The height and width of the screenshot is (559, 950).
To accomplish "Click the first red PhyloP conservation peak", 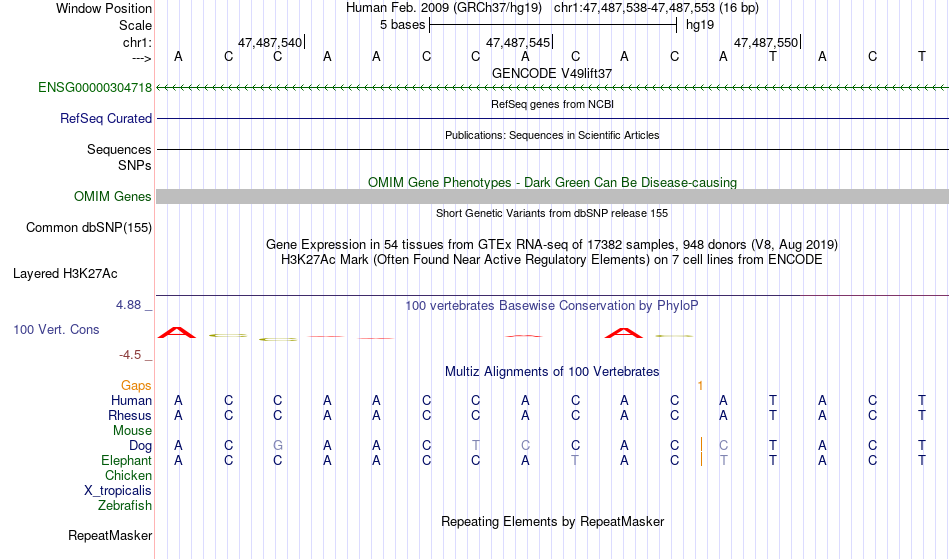I will coord(177,332).
